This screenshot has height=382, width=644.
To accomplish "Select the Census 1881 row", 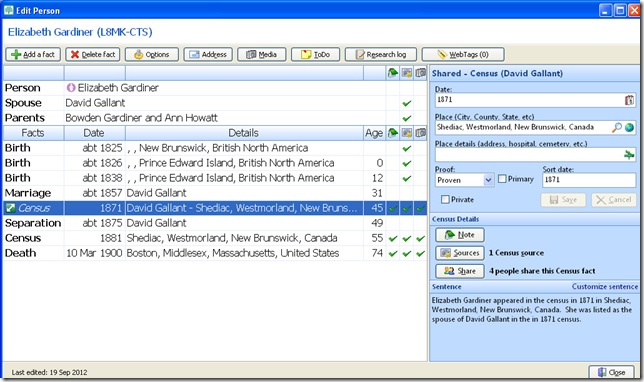I will tap(215, 238).
